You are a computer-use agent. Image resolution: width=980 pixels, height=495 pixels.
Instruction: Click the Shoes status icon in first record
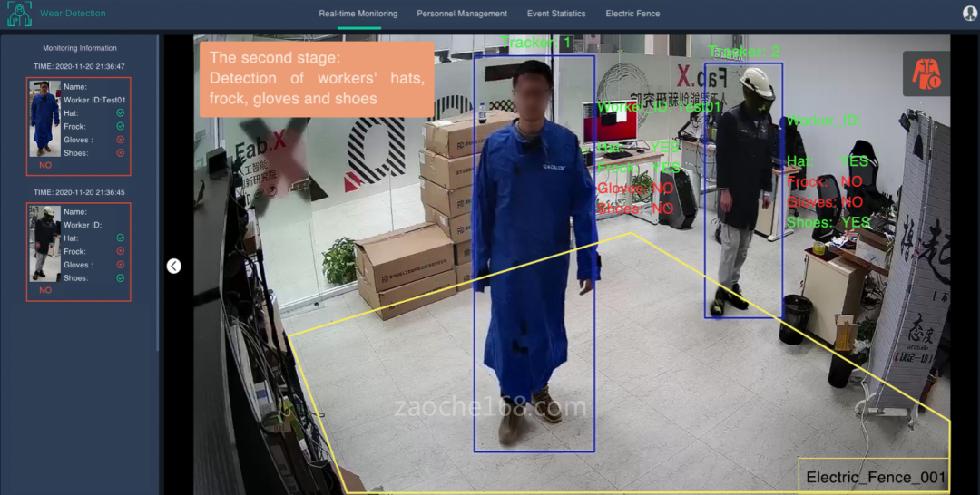120,153
